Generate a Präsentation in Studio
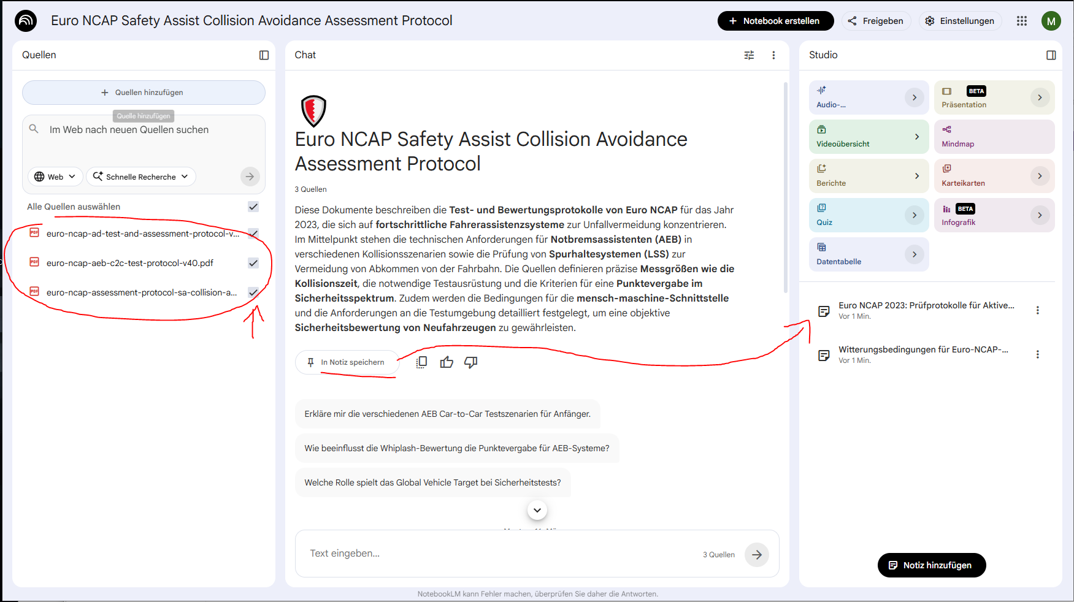This screenshot has width=1074, height=602. [x=994, y=97]
